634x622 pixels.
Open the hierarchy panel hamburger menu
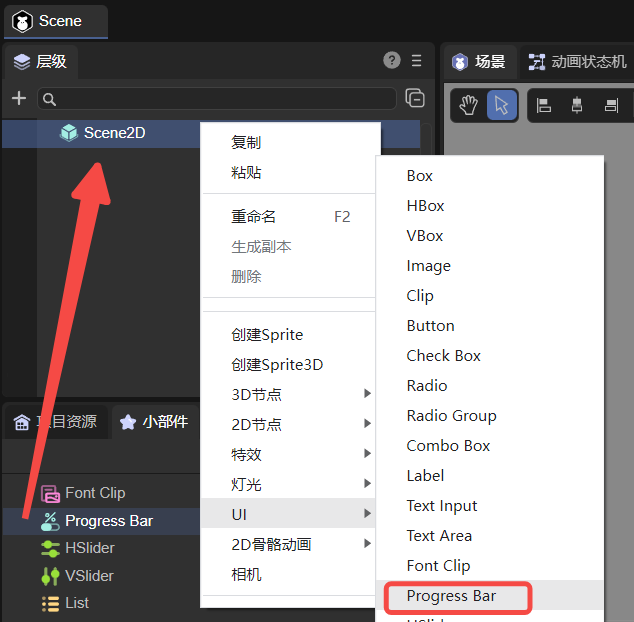point(417,60)
